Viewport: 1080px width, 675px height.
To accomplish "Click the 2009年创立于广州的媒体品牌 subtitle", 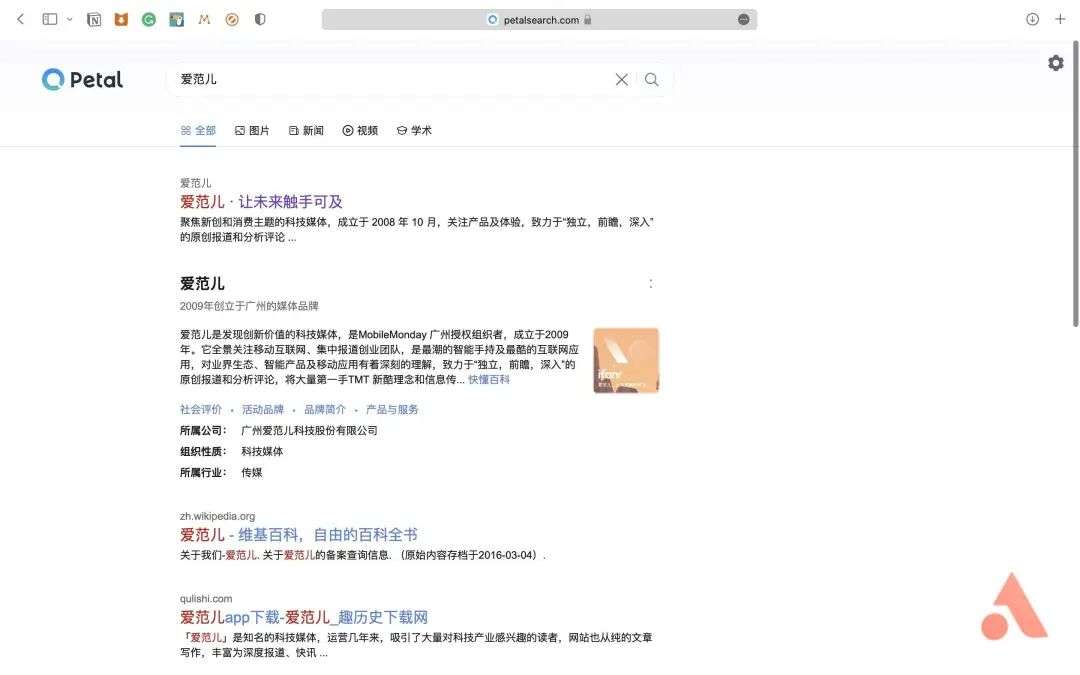I will (249, 306).
